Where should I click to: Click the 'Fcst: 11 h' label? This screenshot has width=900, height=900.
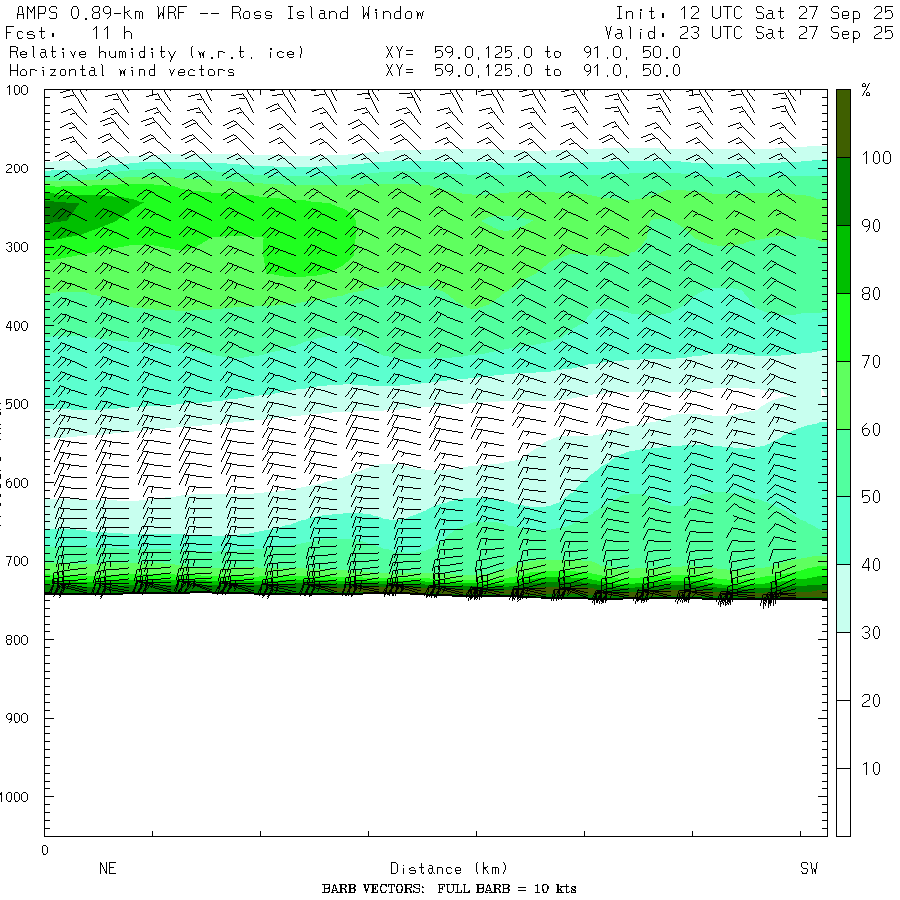[69, 33]
